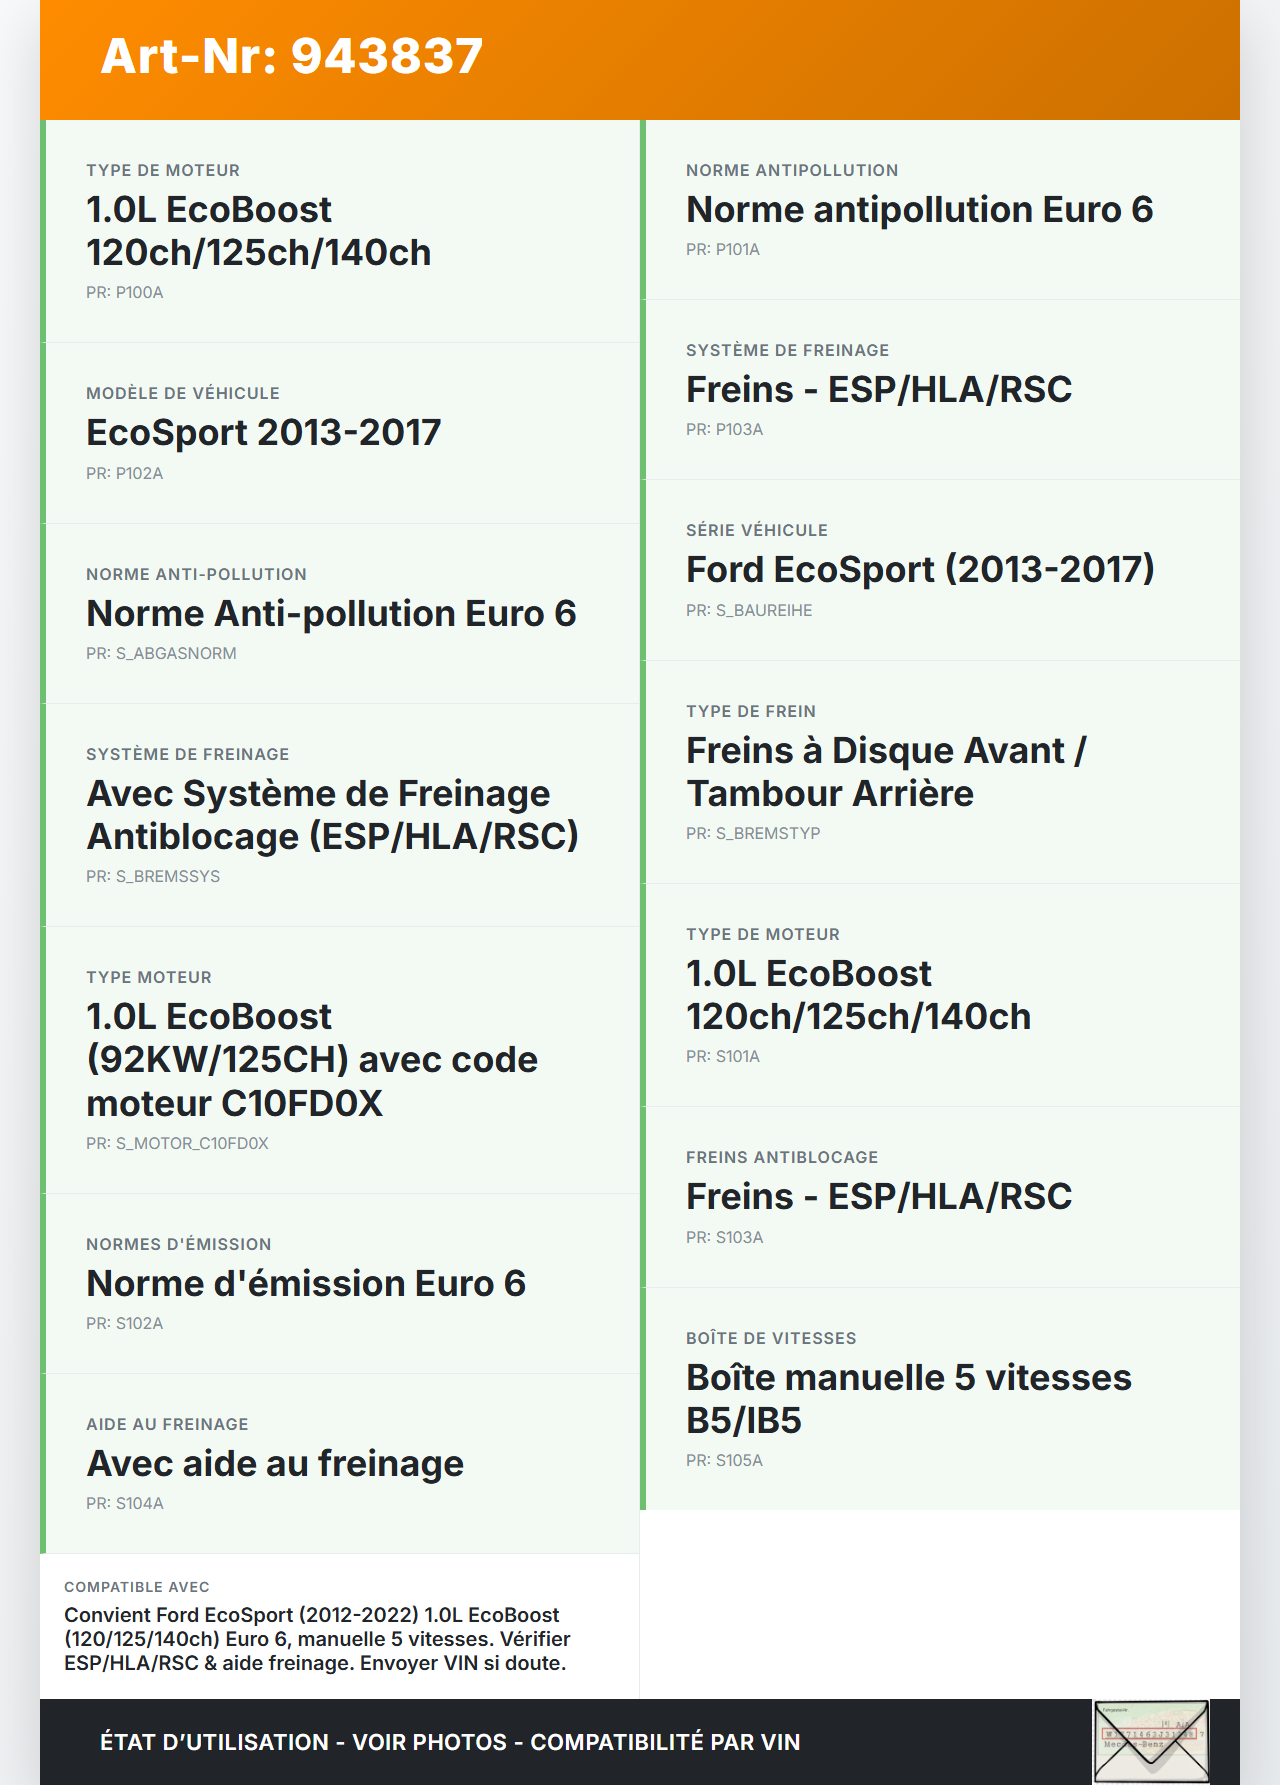This screenshot has width=1280, height=1786.
Task: Select the Norme antipollution Euro 6 heading
Action: [x=919, y=210]
